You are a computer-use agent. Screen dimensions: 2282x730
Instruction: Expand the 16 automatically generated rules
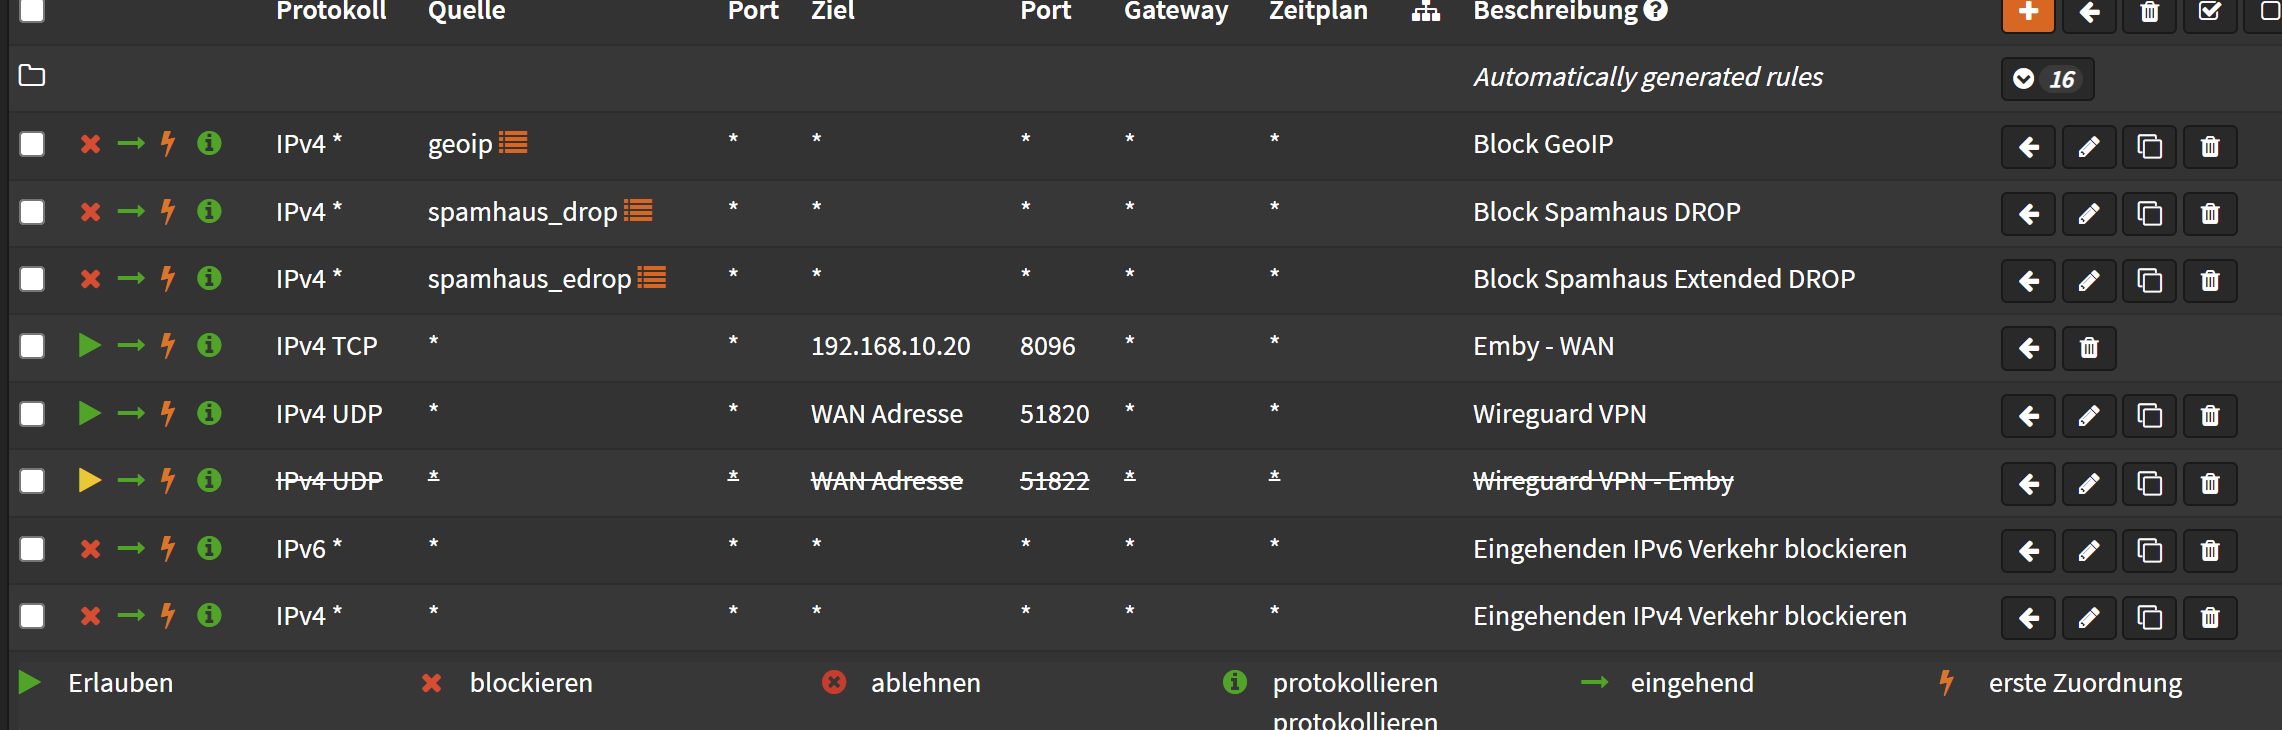2047,79
